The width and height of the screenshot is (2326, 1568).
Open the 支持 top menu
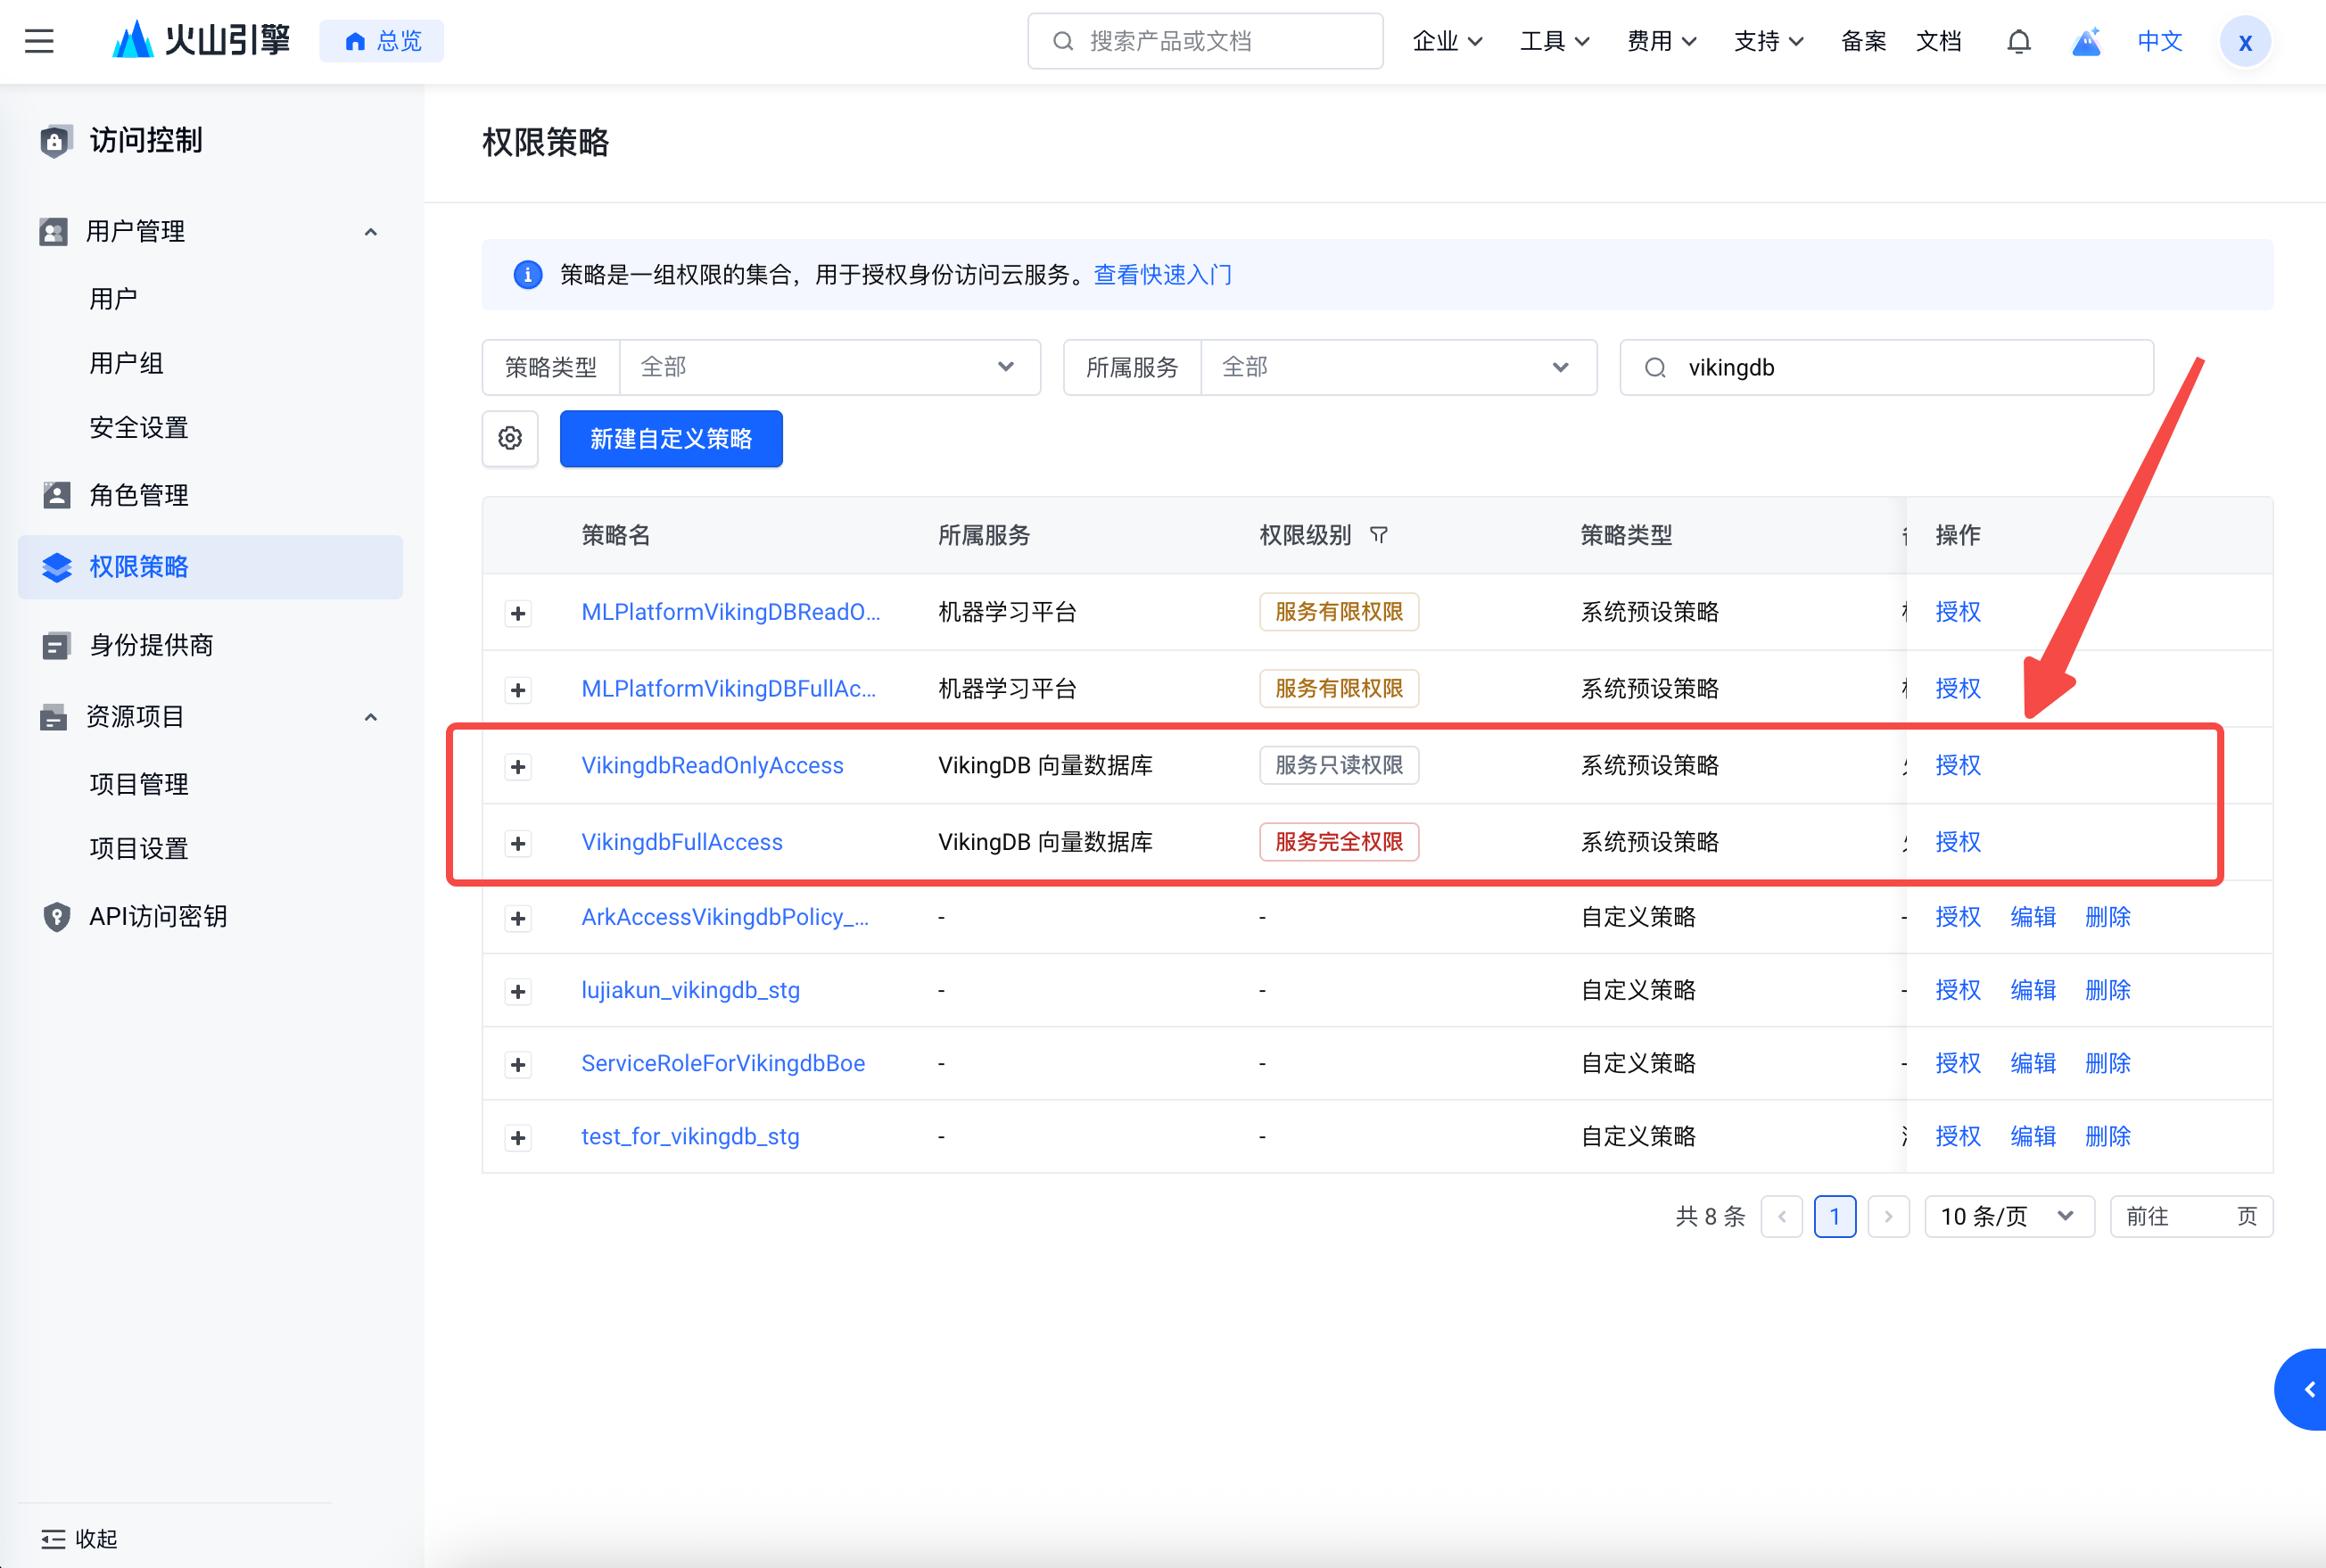(1768, 41)
